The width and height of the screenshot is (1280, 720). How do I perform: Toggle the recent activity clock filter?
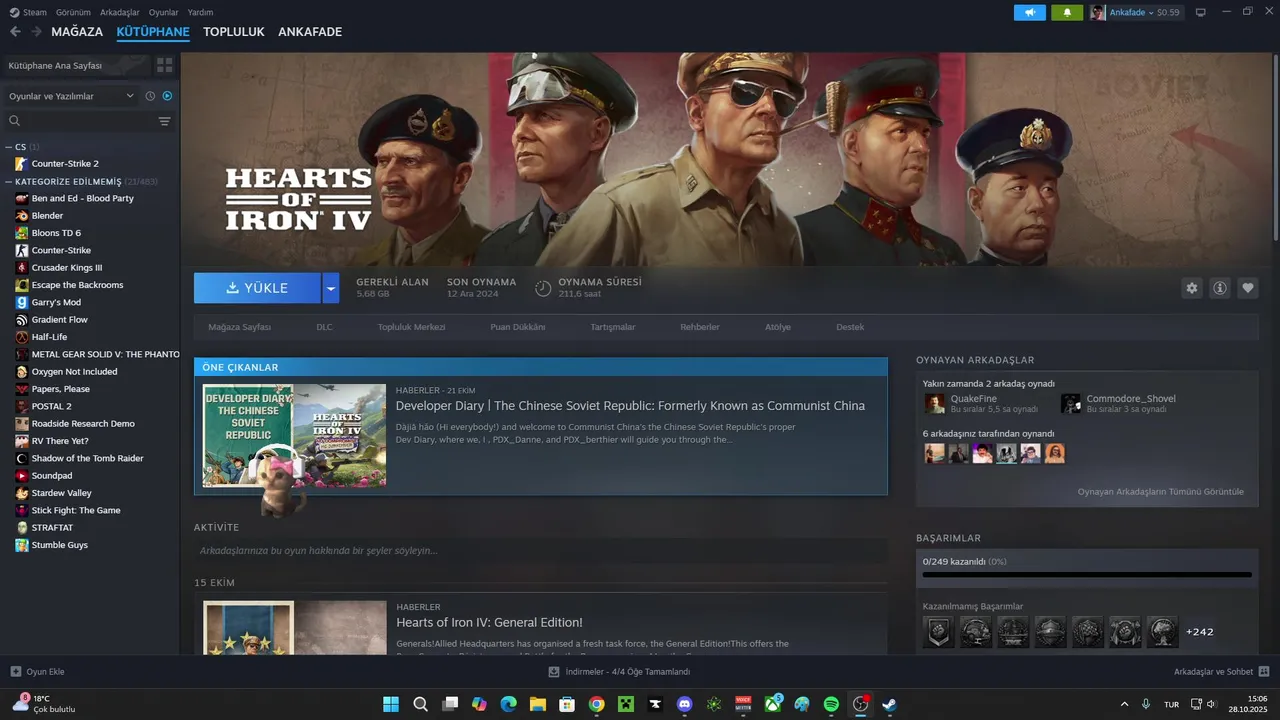pos(150,96)
